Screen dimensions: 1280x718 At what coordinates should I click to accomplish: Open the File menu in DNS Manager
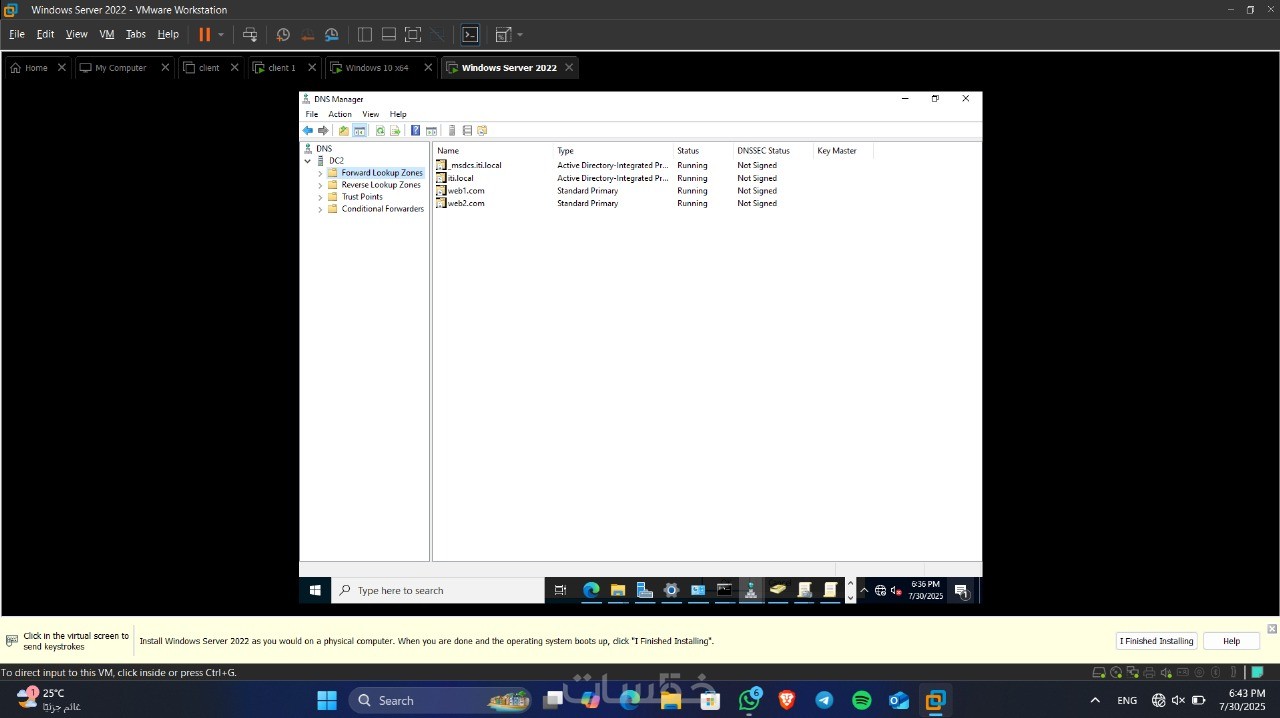[x=312, y=114]
